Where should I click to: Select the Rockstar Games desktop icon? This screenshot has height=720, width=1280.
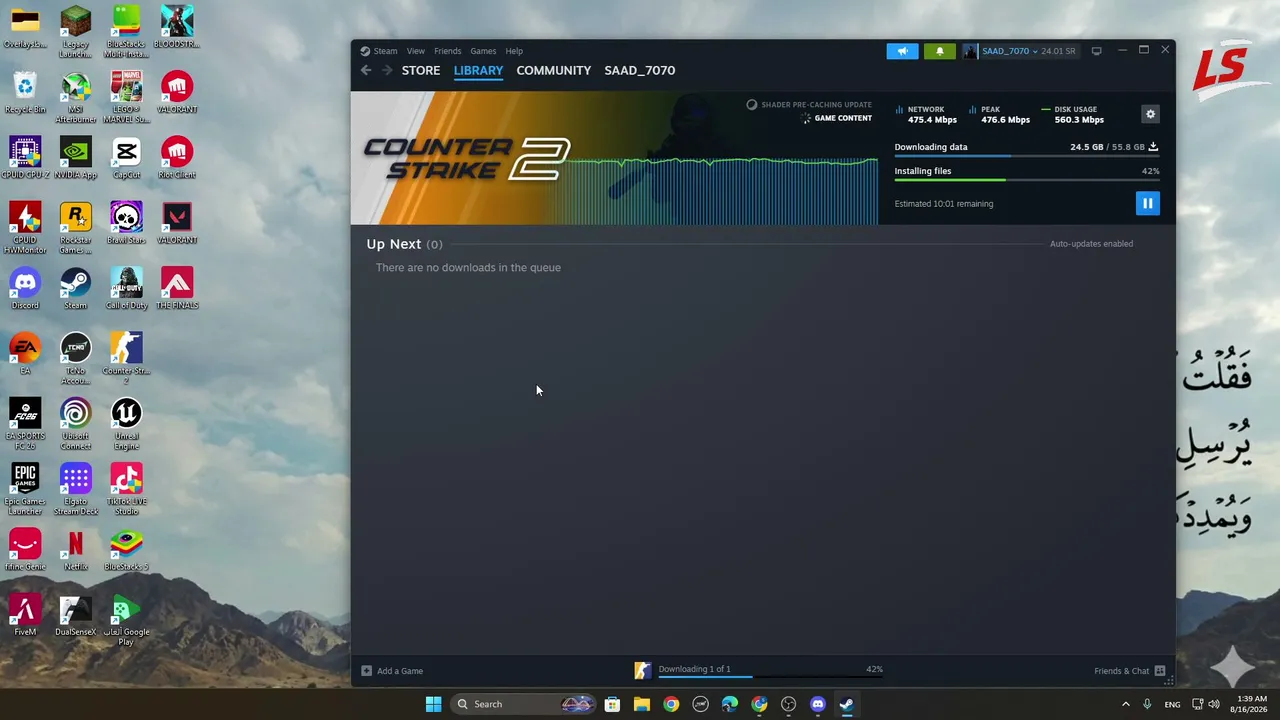[x=76, y=229]
